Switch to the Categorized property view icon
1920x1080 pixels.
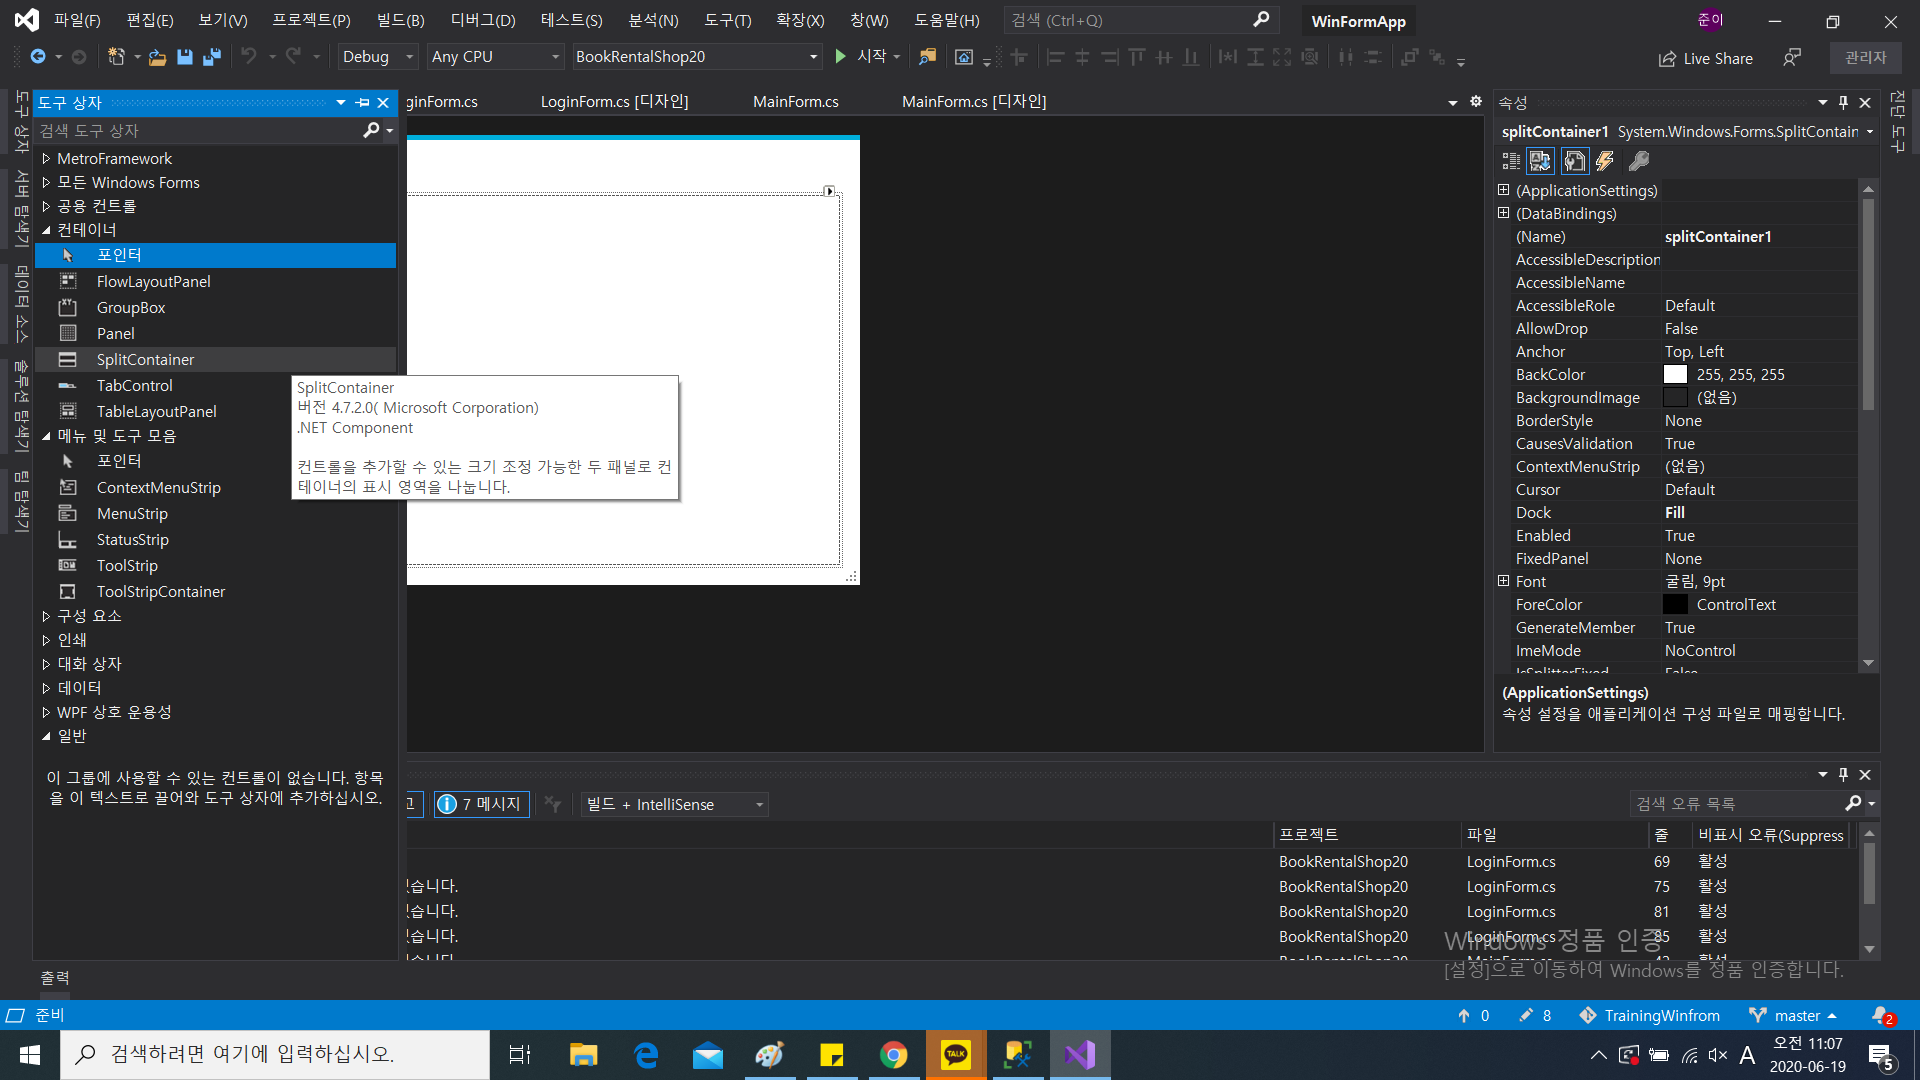click(x=1511, y=161)
